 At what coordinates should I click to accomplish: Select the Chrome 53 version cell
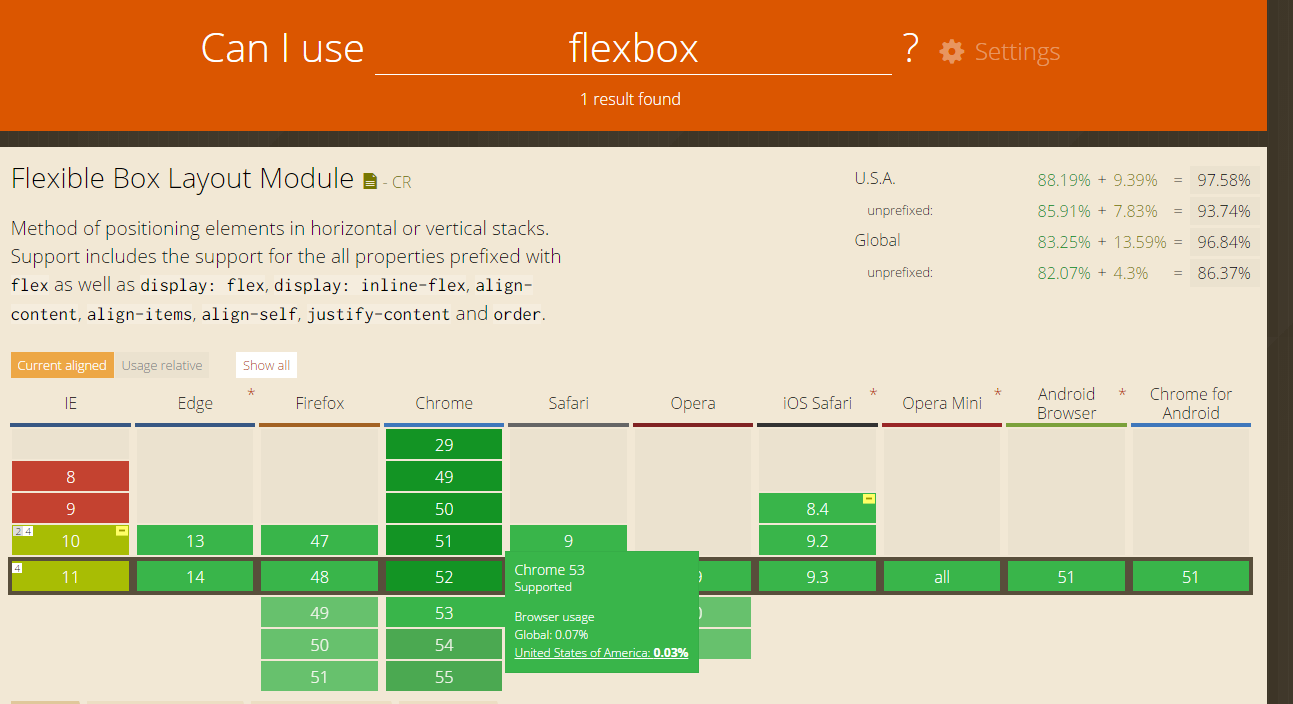[x=444, y=613]
